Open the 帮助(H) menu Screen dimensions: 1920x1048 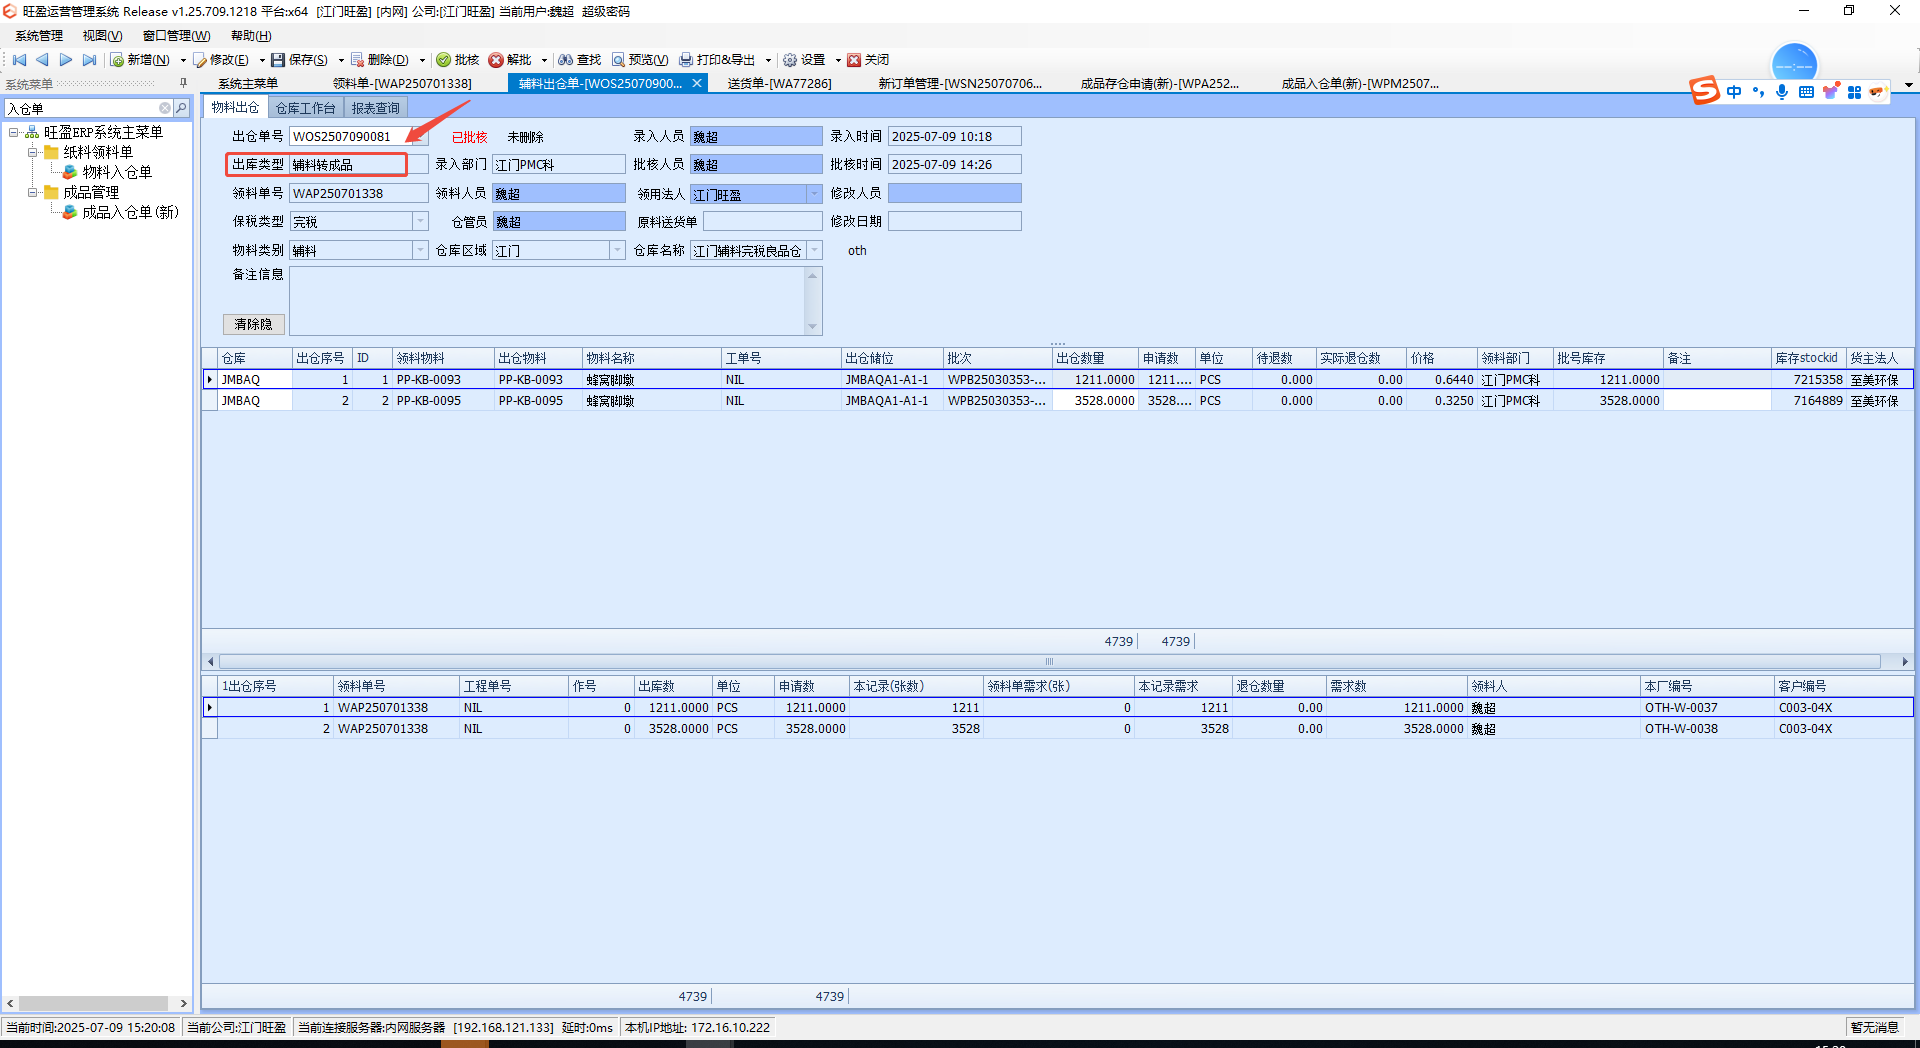[x=251, y=36]
